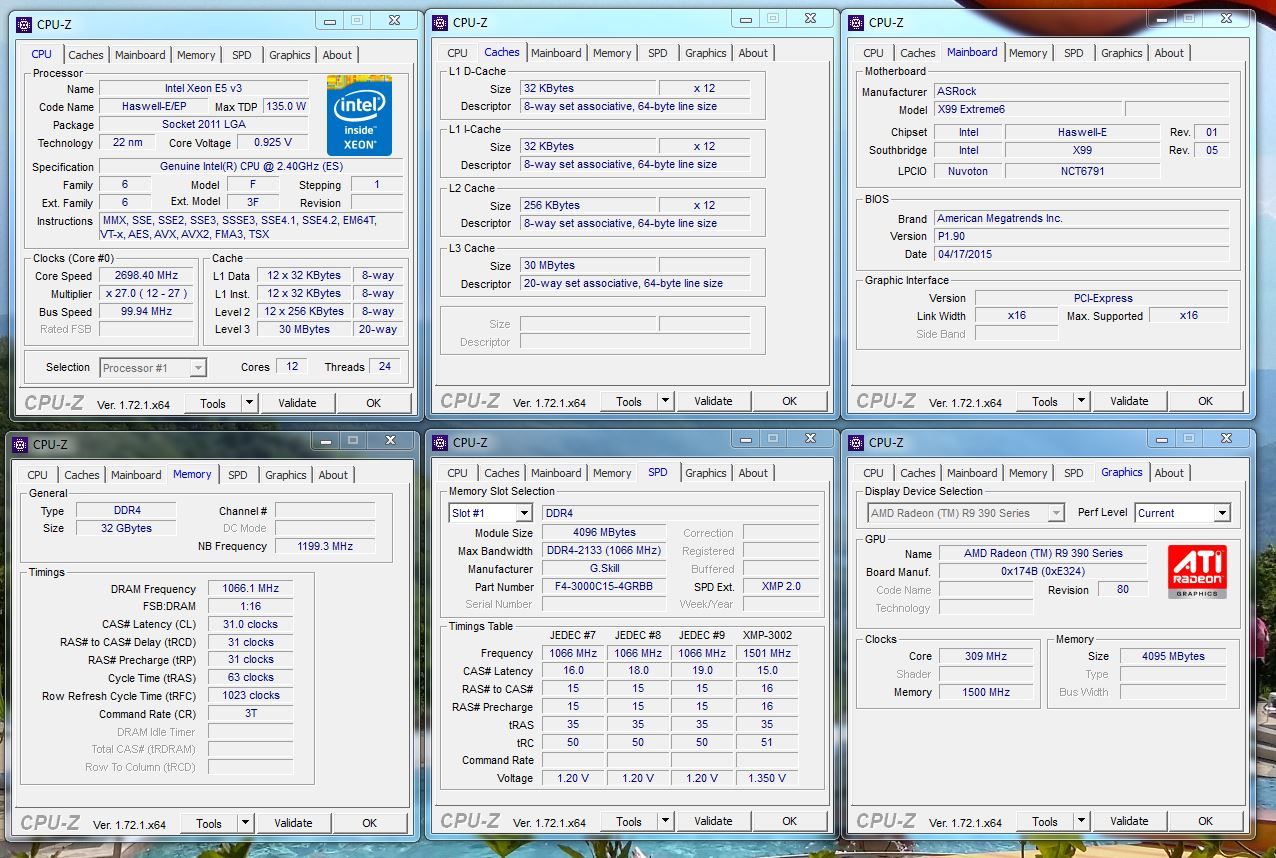
Task: Click the BIOS date 04/17/2015 field
Action: (x=1081, y=255)
